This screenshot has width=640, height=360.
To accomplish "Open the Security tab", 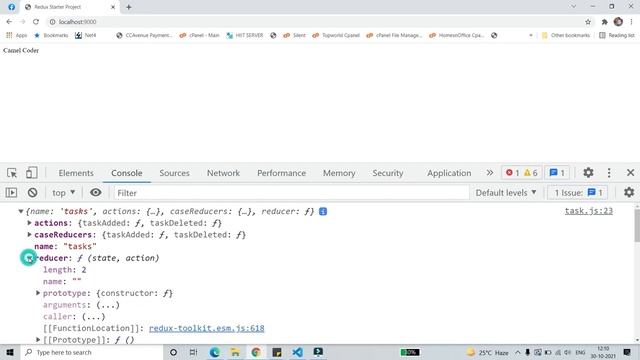I will coord(388,173).
